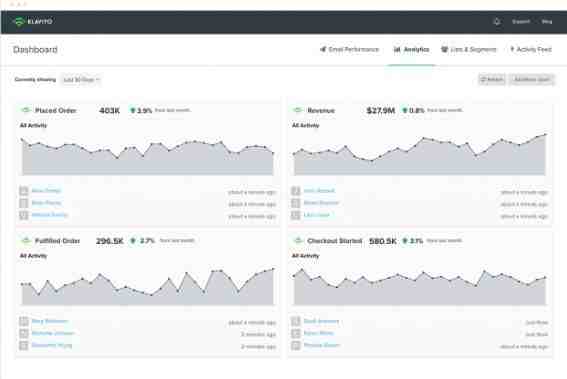Open second customer name in Placed Order
This screenshot has width=567, height=379.
[46, 203]
